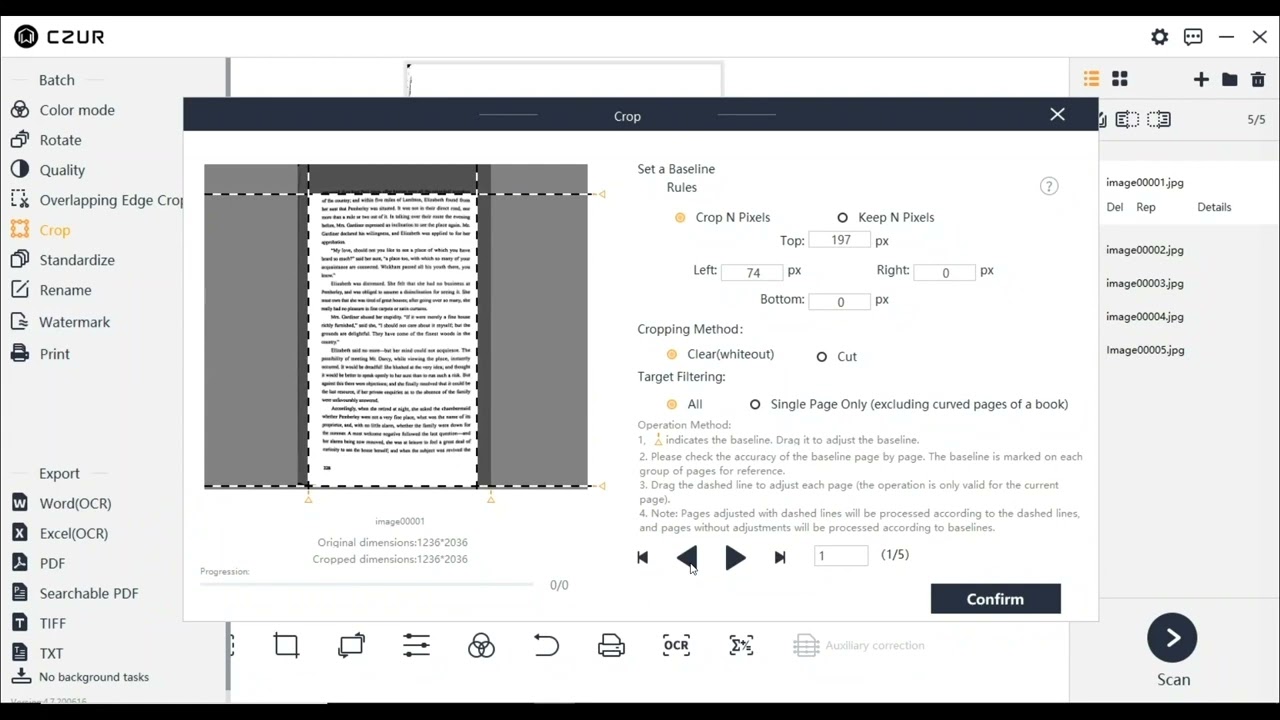Select image00003.jpg in file list
Image resolution: width=1280 pixels, height=720 pixels.
point(1145,283)
